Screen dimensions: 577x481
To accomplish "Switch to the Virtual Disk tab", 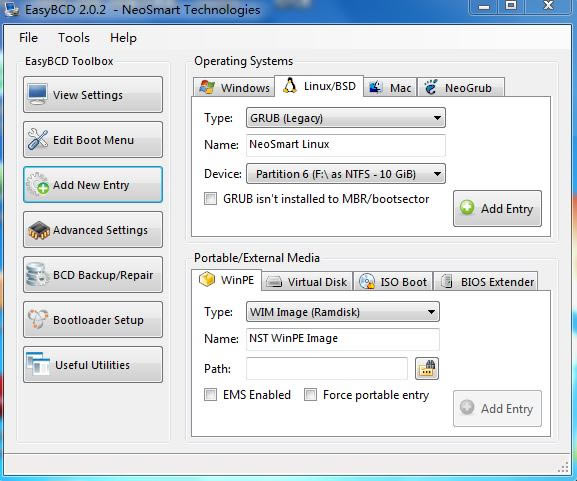I will click(x=308, y=282).
